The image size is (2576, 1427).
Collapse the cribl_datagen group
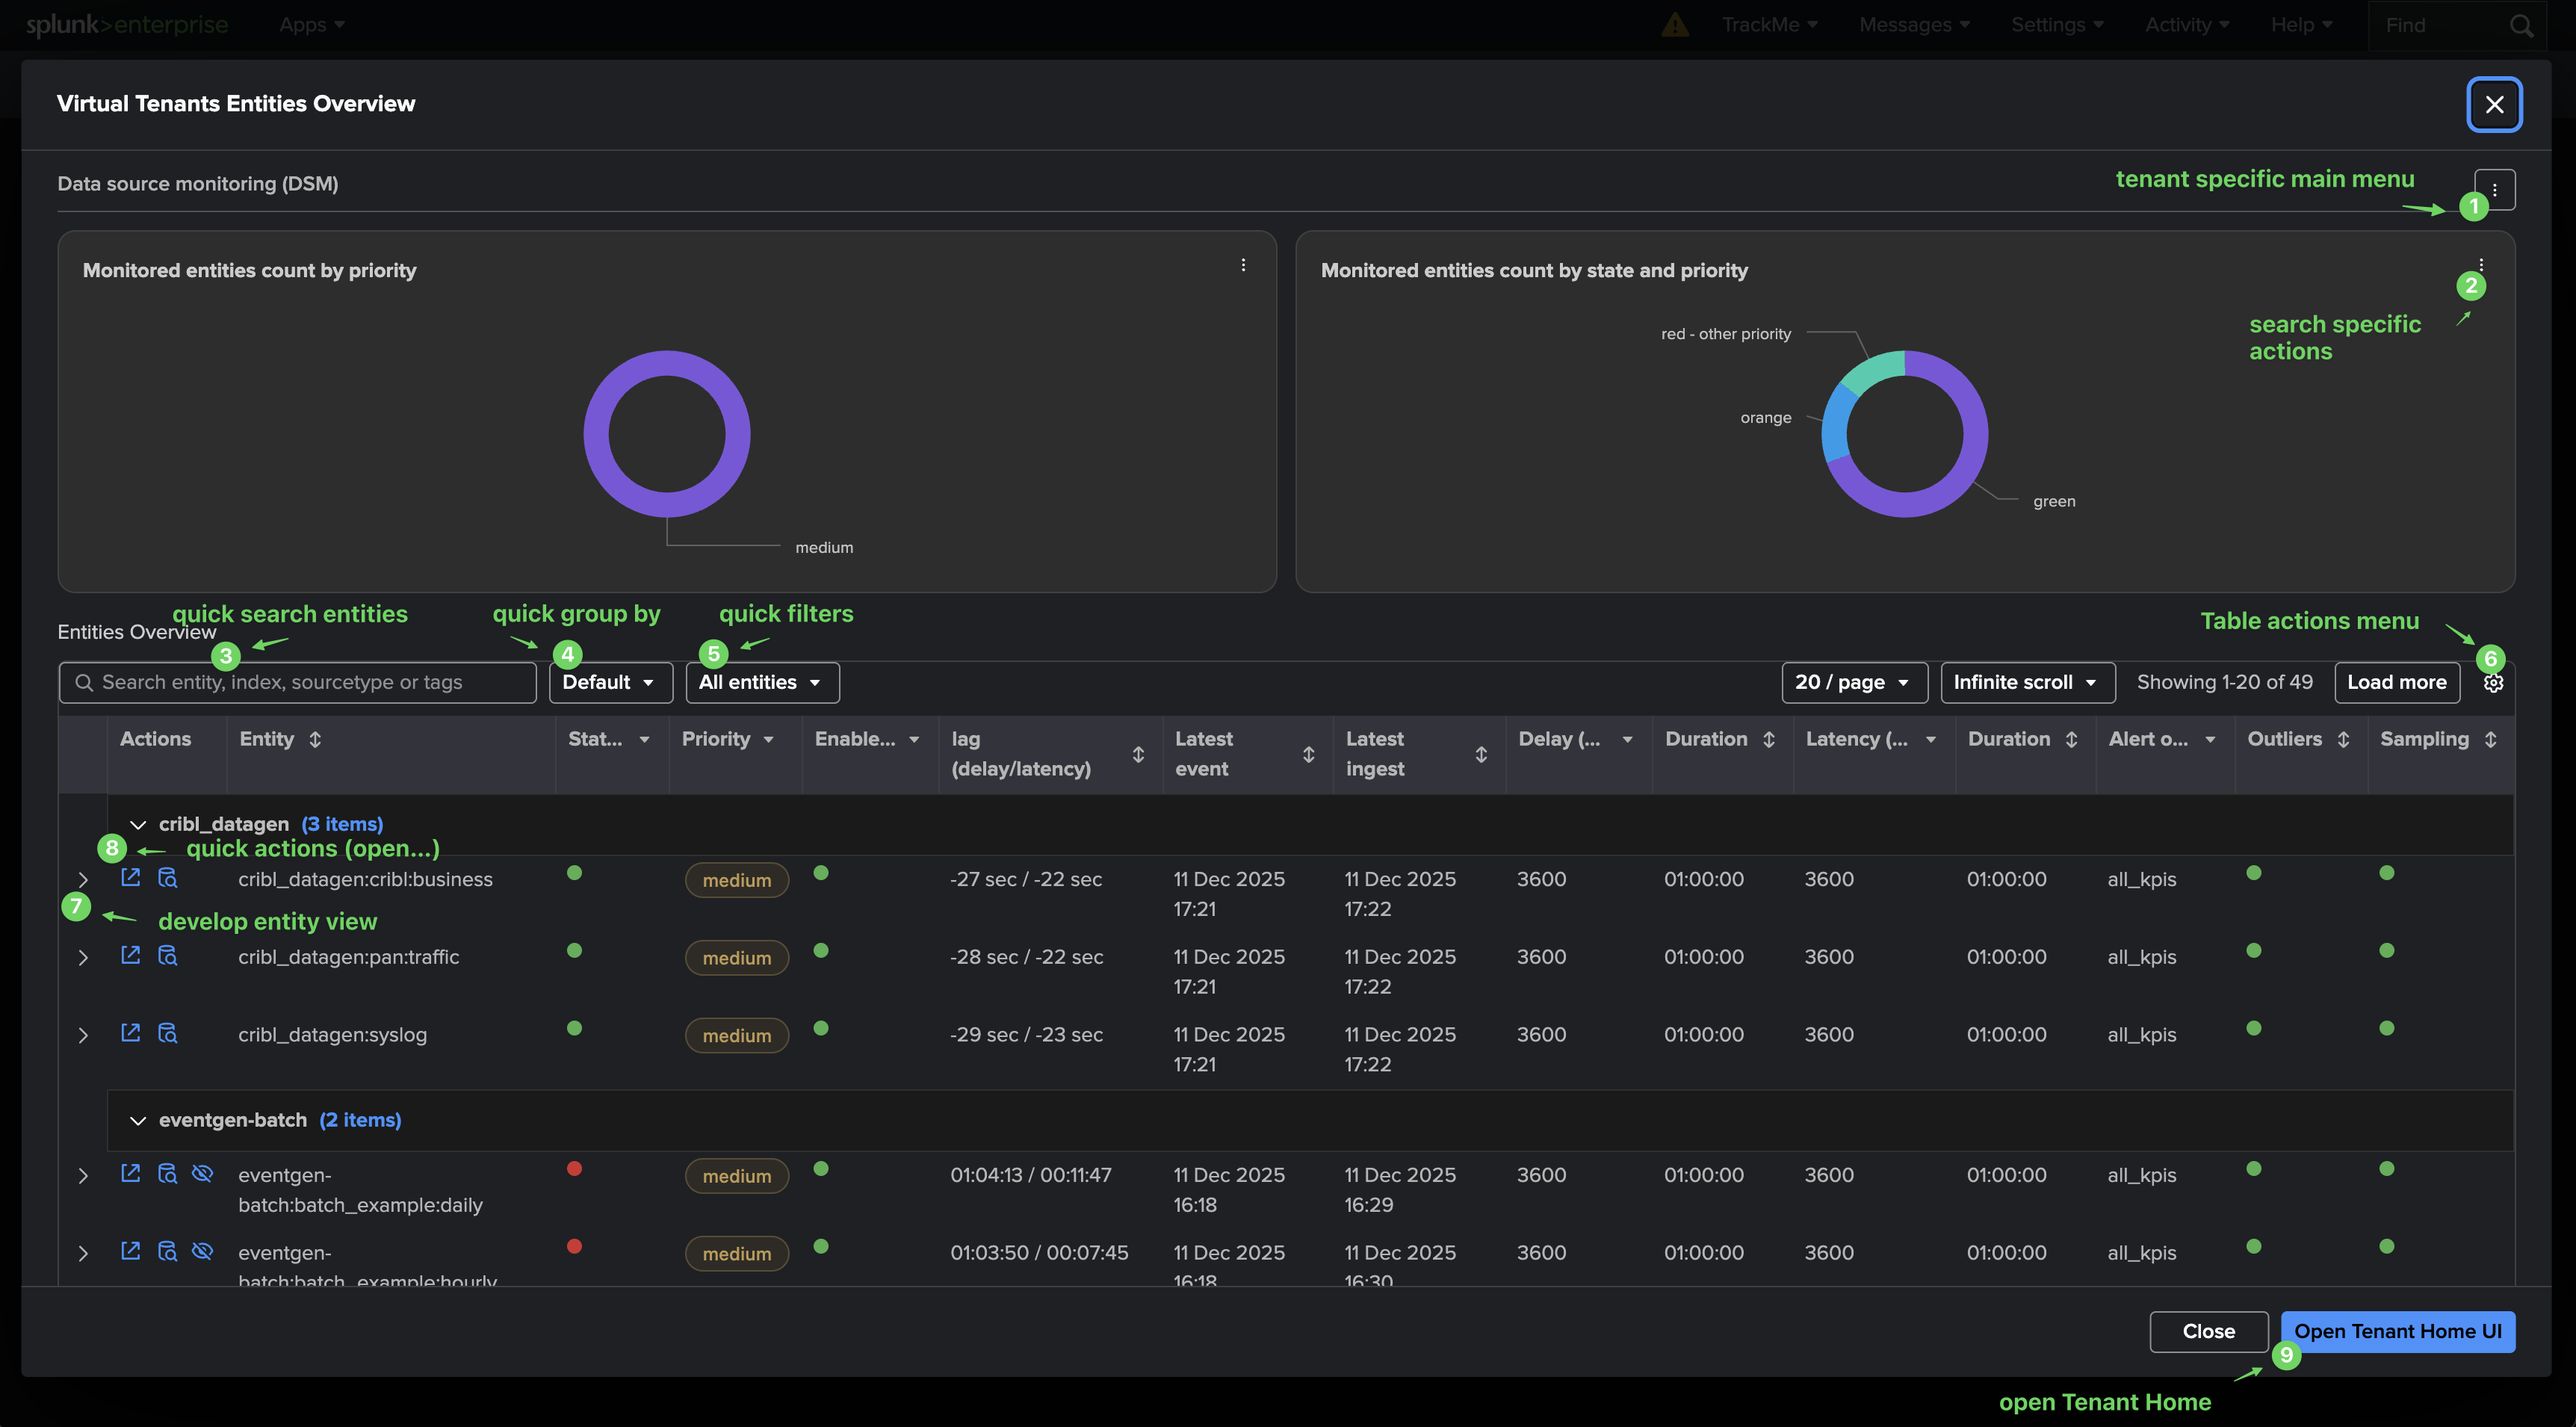tap(138, 824)
